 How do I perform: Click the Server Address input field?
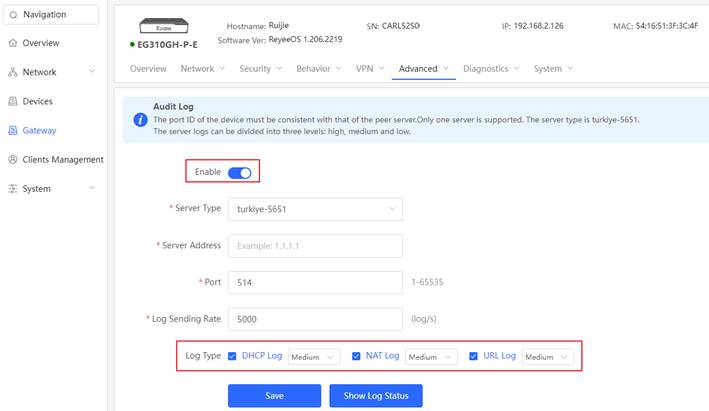[x=315, y=246]
